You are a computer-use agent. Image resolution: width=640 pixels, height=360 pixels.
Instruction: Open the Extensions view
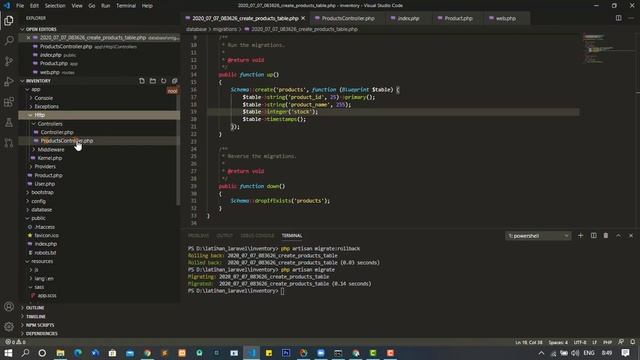coord(9,102)
